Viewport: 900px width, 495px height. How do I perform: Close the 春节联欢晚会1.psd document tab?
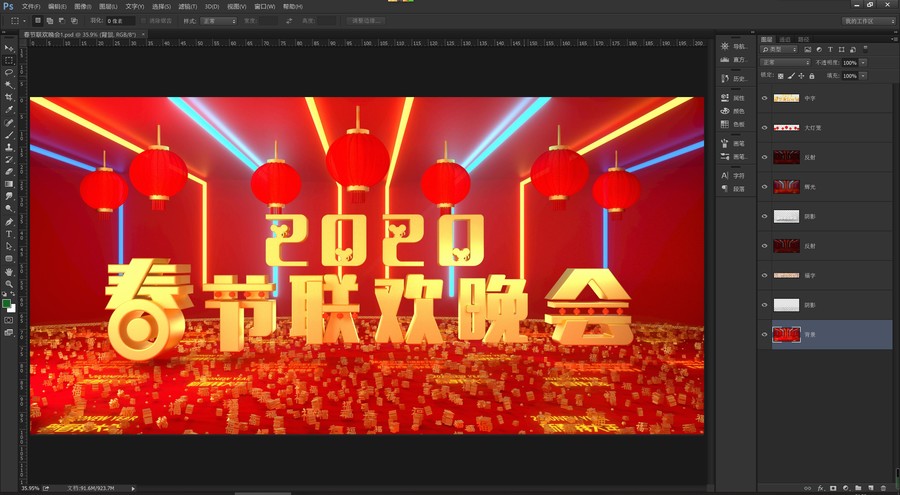(x=143, y=34)
